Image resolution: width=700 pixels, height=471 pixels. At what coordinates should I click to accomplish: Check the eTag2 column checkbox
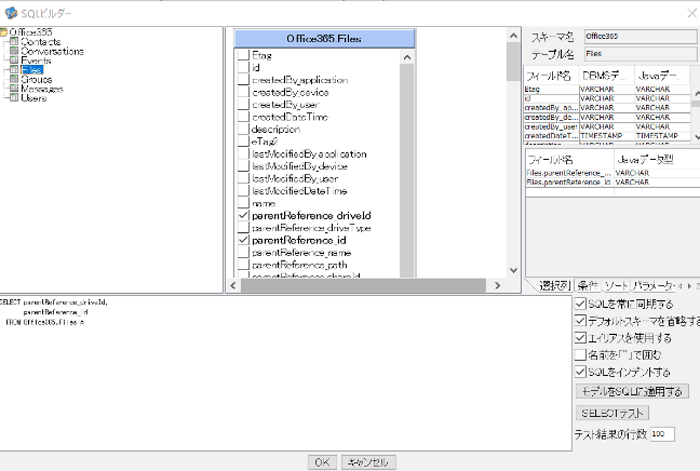click(243, 142)
